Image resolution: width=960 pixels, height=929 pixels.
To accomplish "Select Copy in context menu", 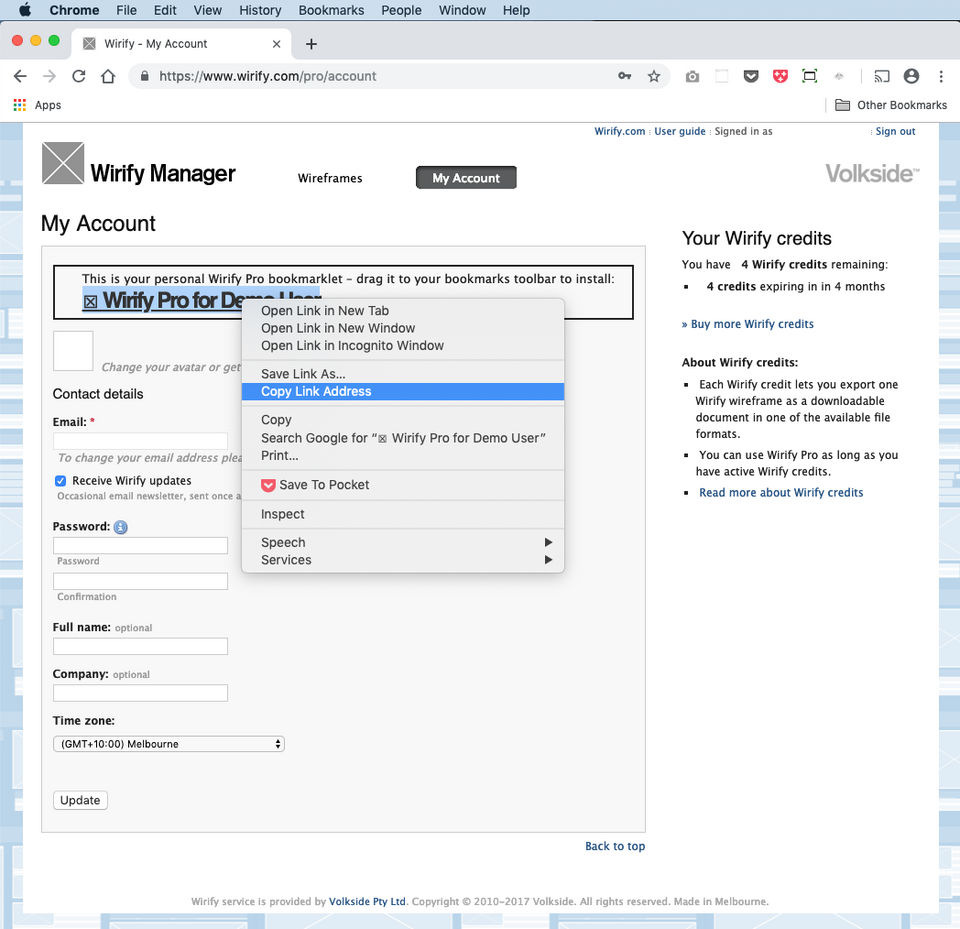I will tap(403, 420).
